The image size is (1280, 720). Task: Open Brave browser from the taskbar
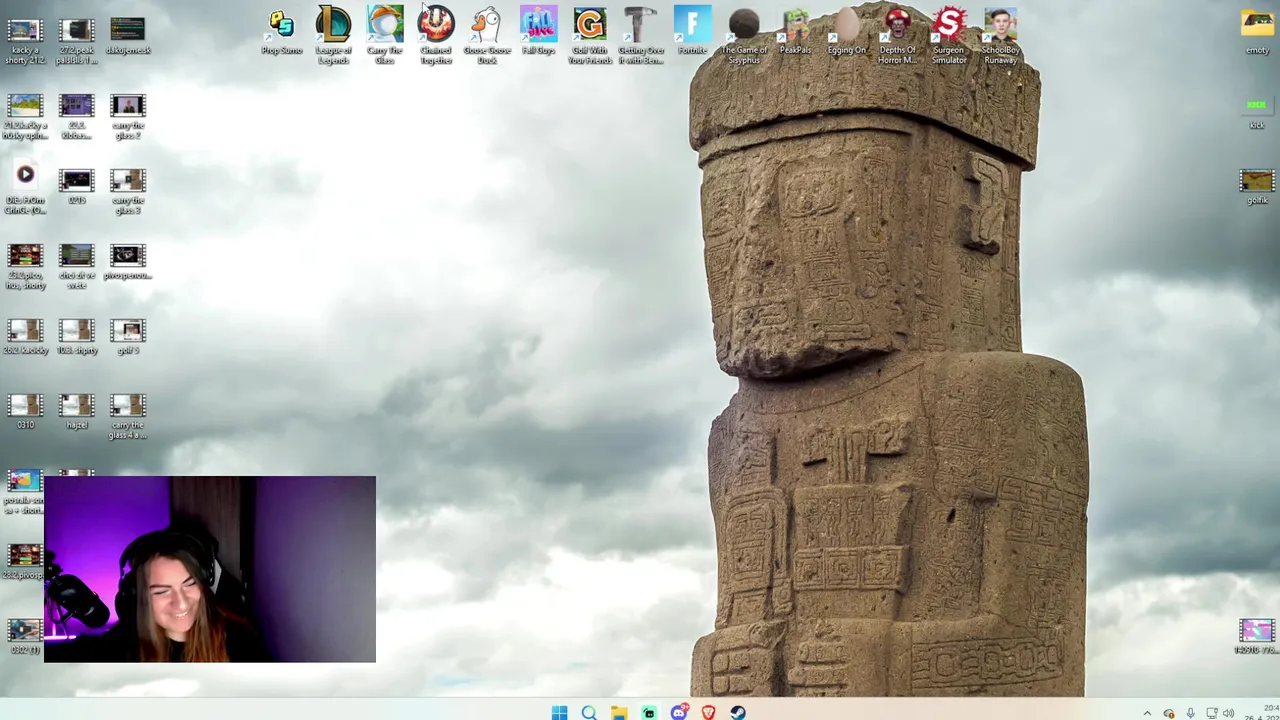(708, 712)
